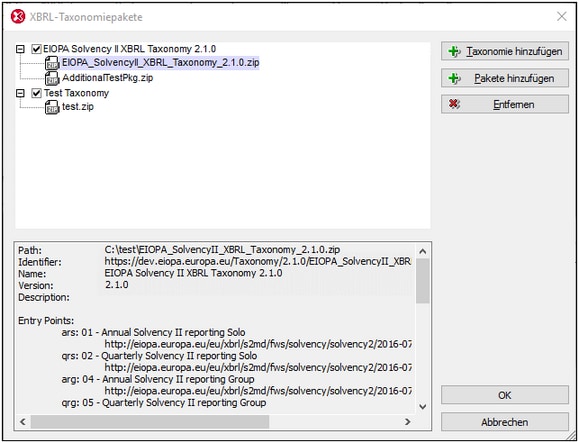Uncheck the Test Taxonomy checkbox
This screenshot has width=579, height=443.
coord(36,93)
